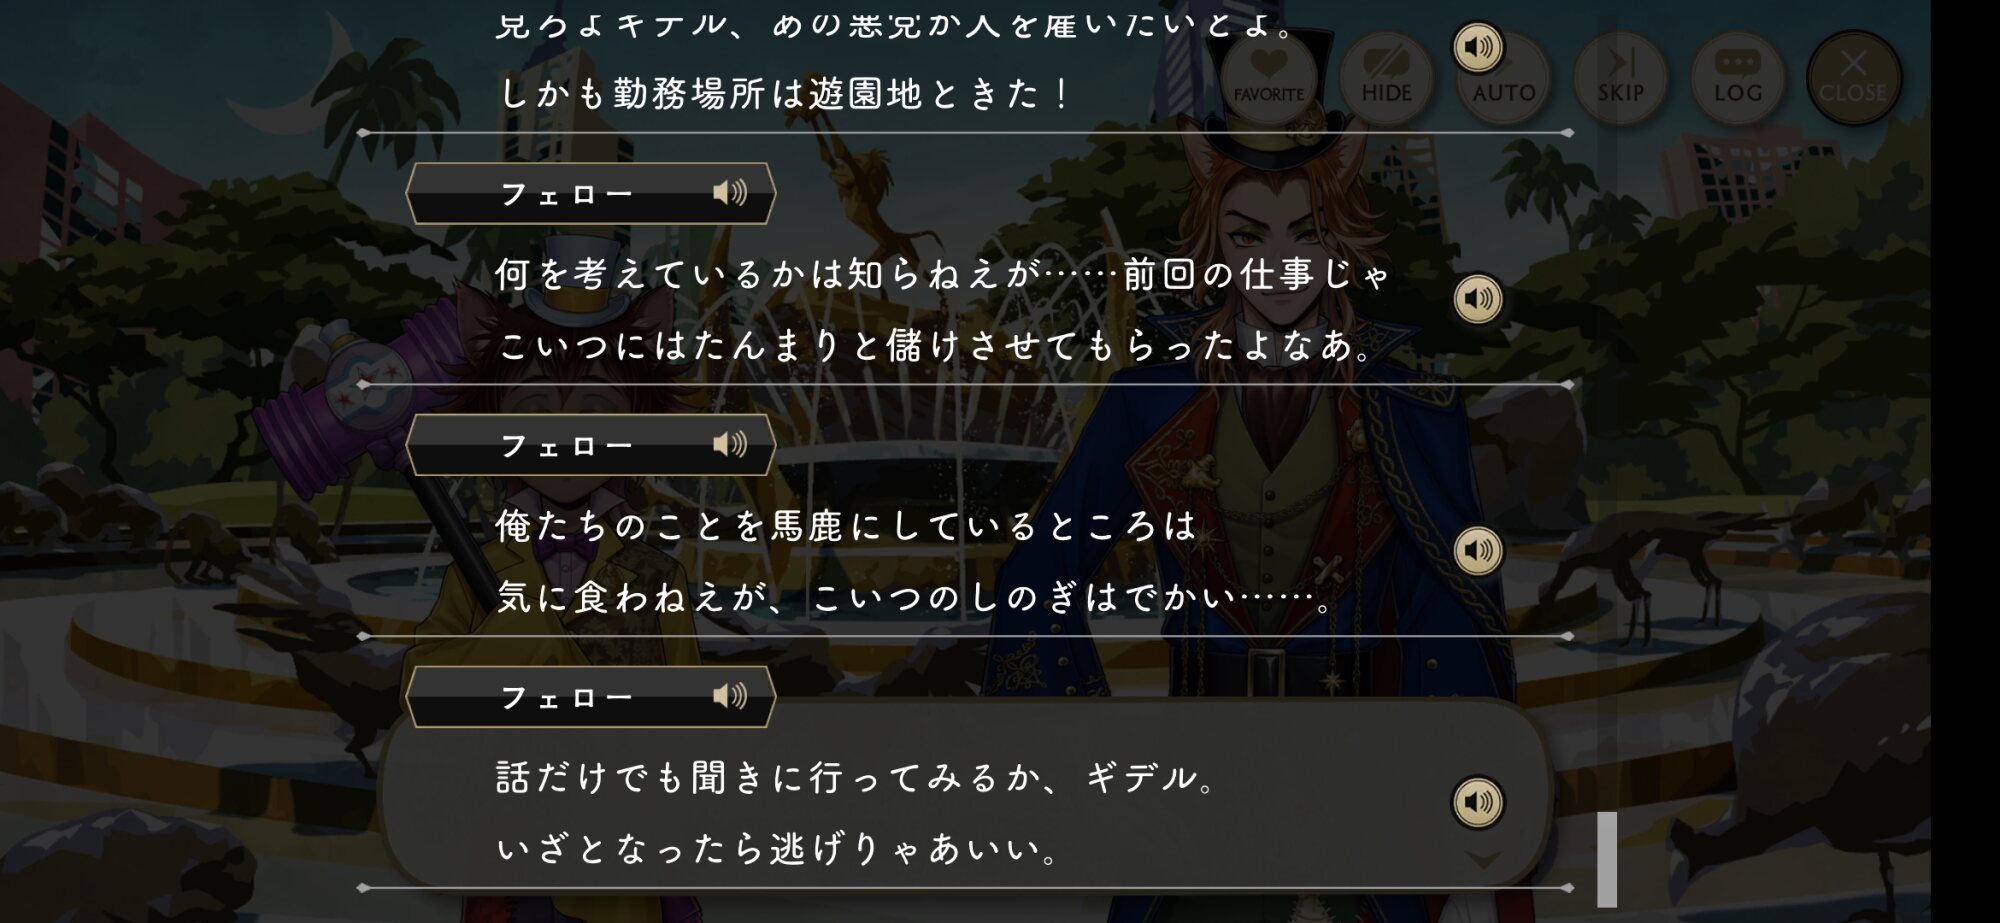Image resolution: width=2000 pixels, height=923 pixels.
Task: Play voice for top line about 遊園地
Action: click(1477, 47)
